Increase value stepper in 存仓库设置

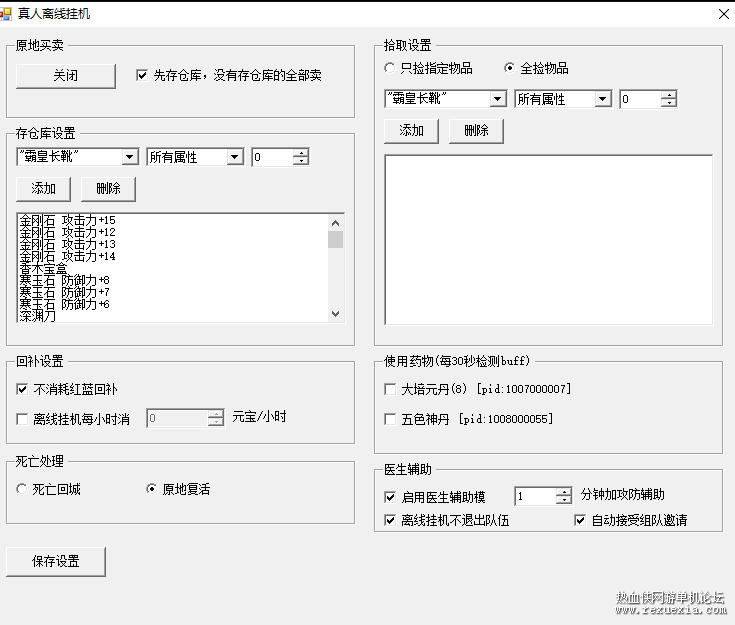point(300,153)
